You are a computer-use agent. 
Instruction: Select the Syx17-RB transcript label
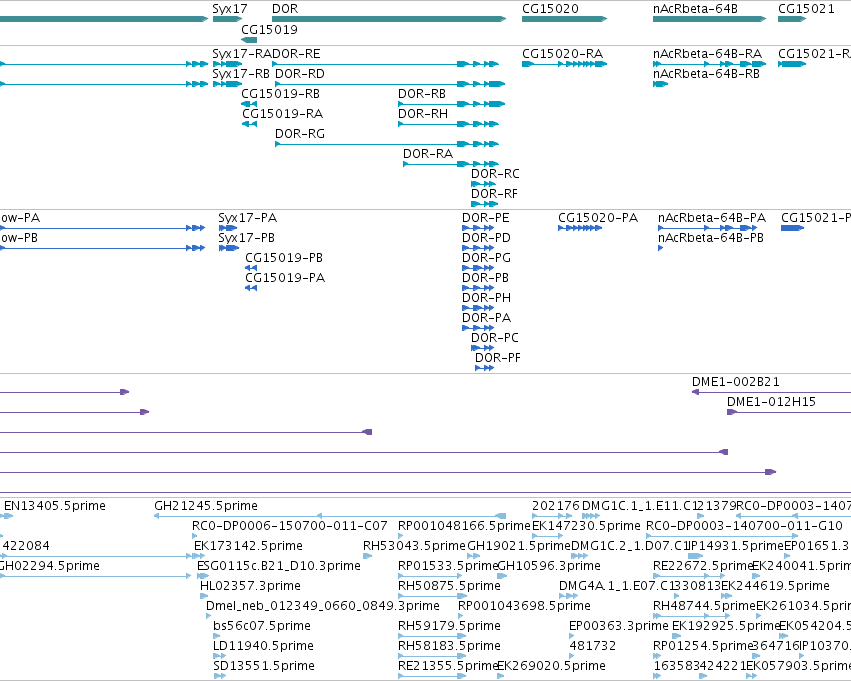tap(241, 74)
